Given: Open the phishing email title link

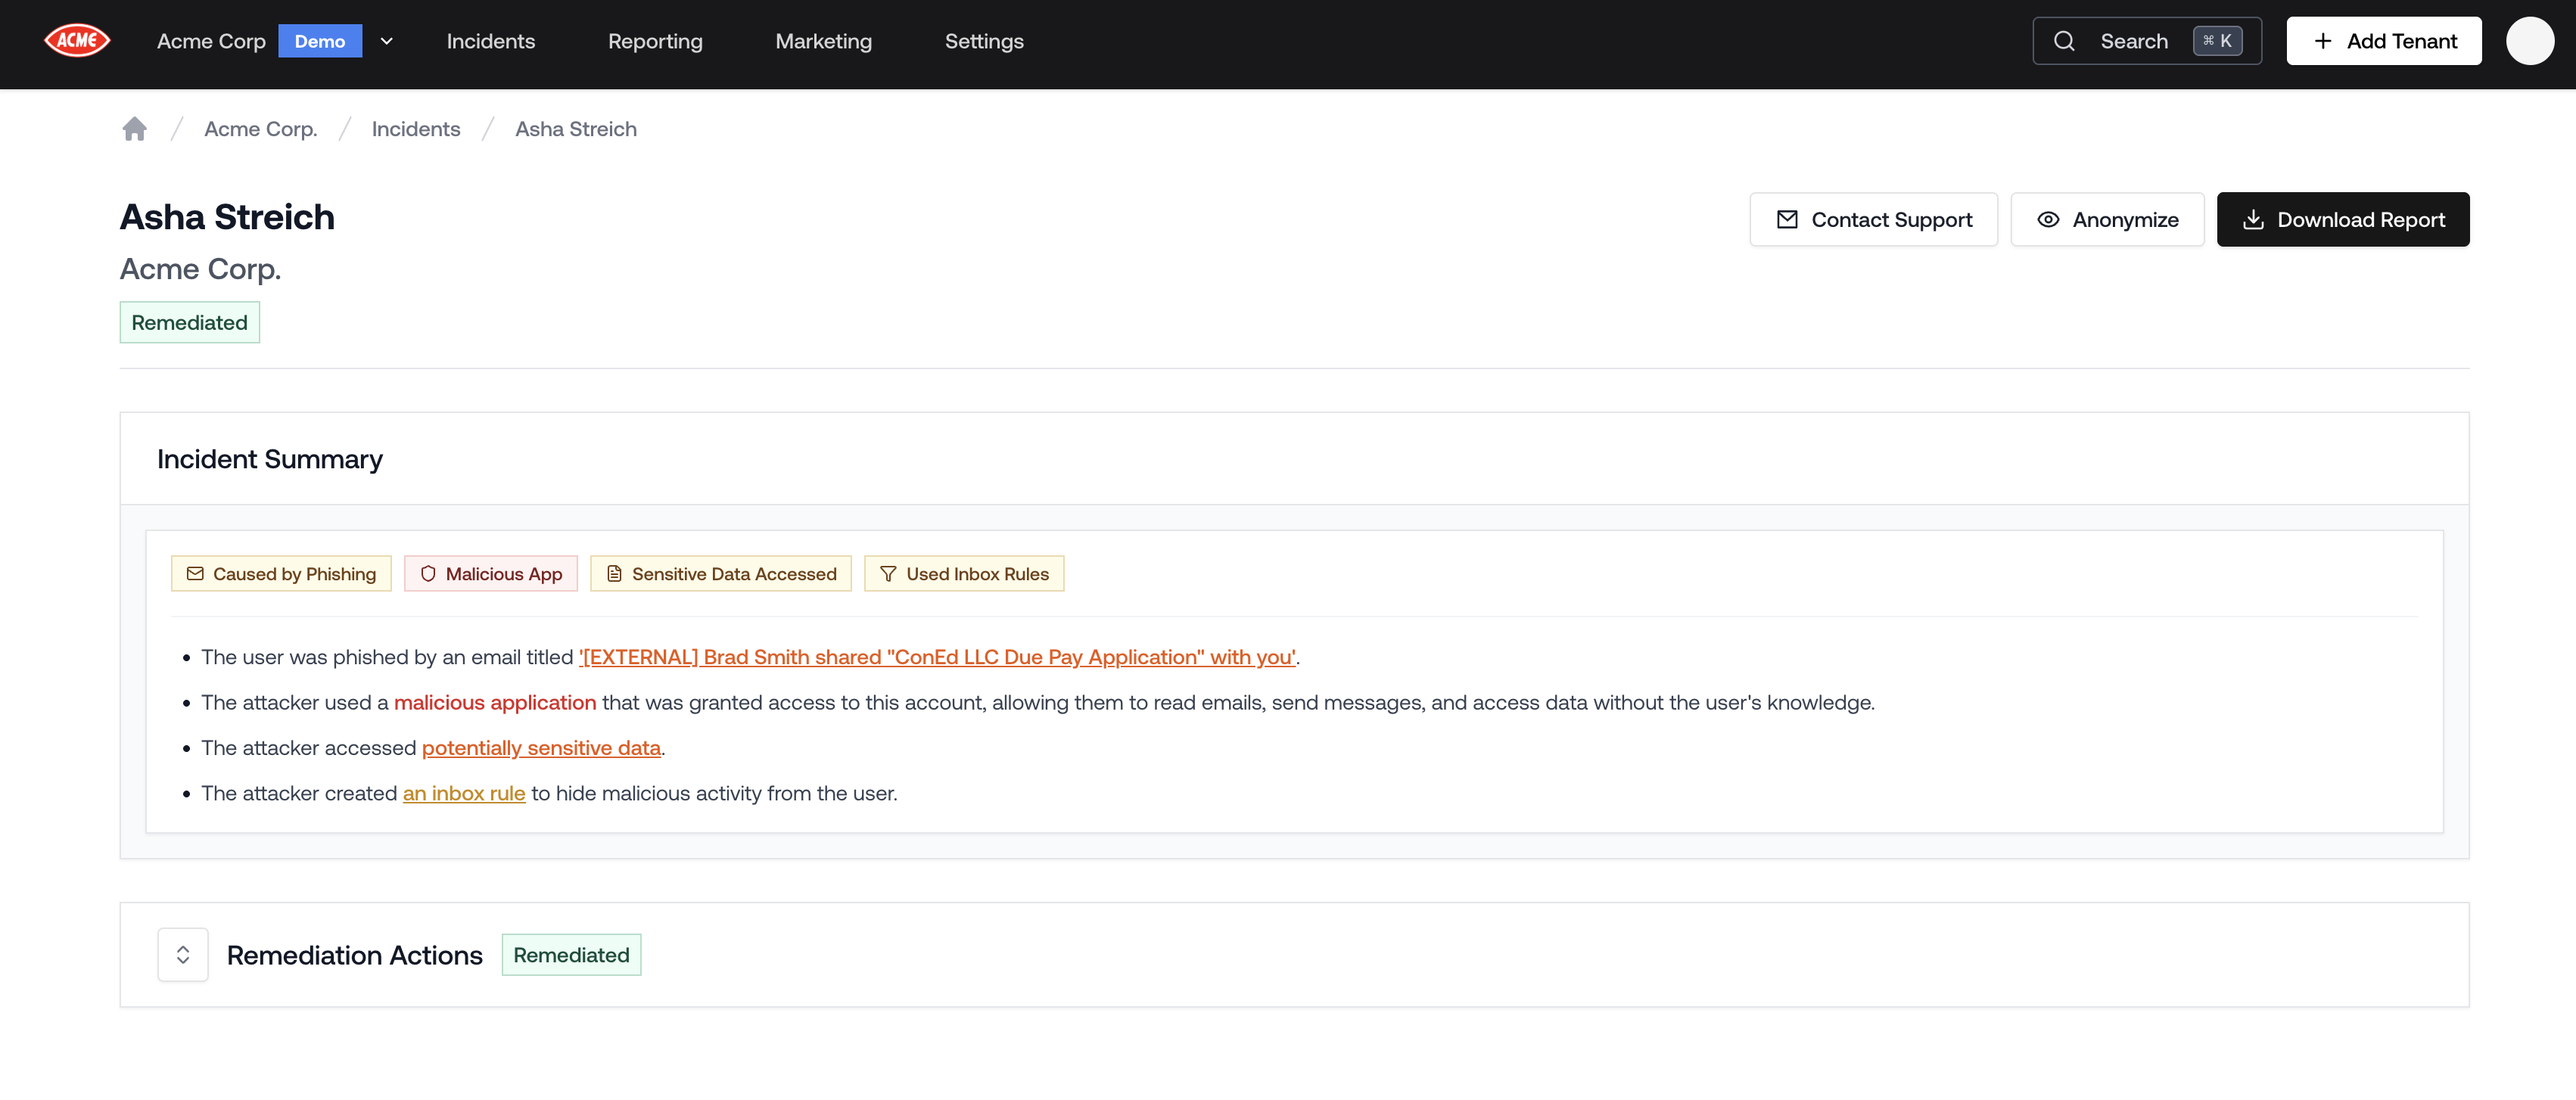Looking at the screenshot, I should (938, 657).
